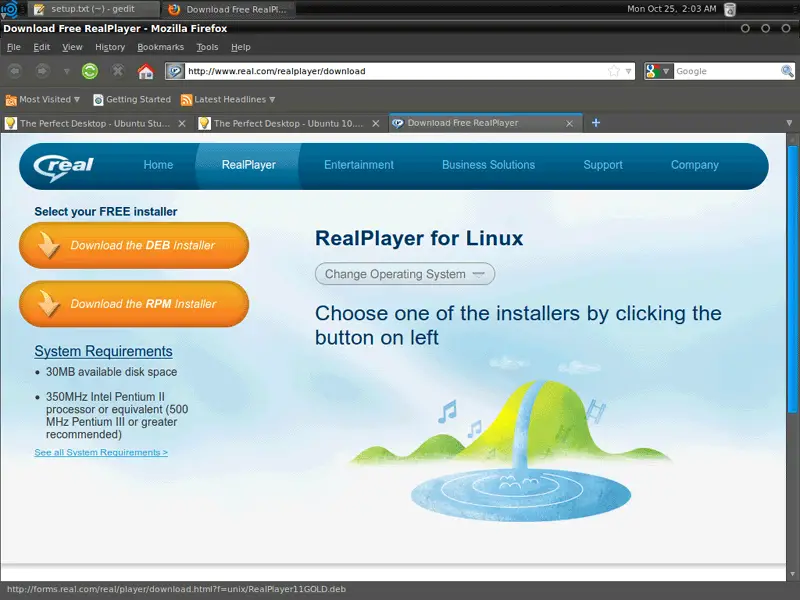Go to Home in Real navigation bar
This screenshot has height=600, width=800.
click(x=158, y=165)
